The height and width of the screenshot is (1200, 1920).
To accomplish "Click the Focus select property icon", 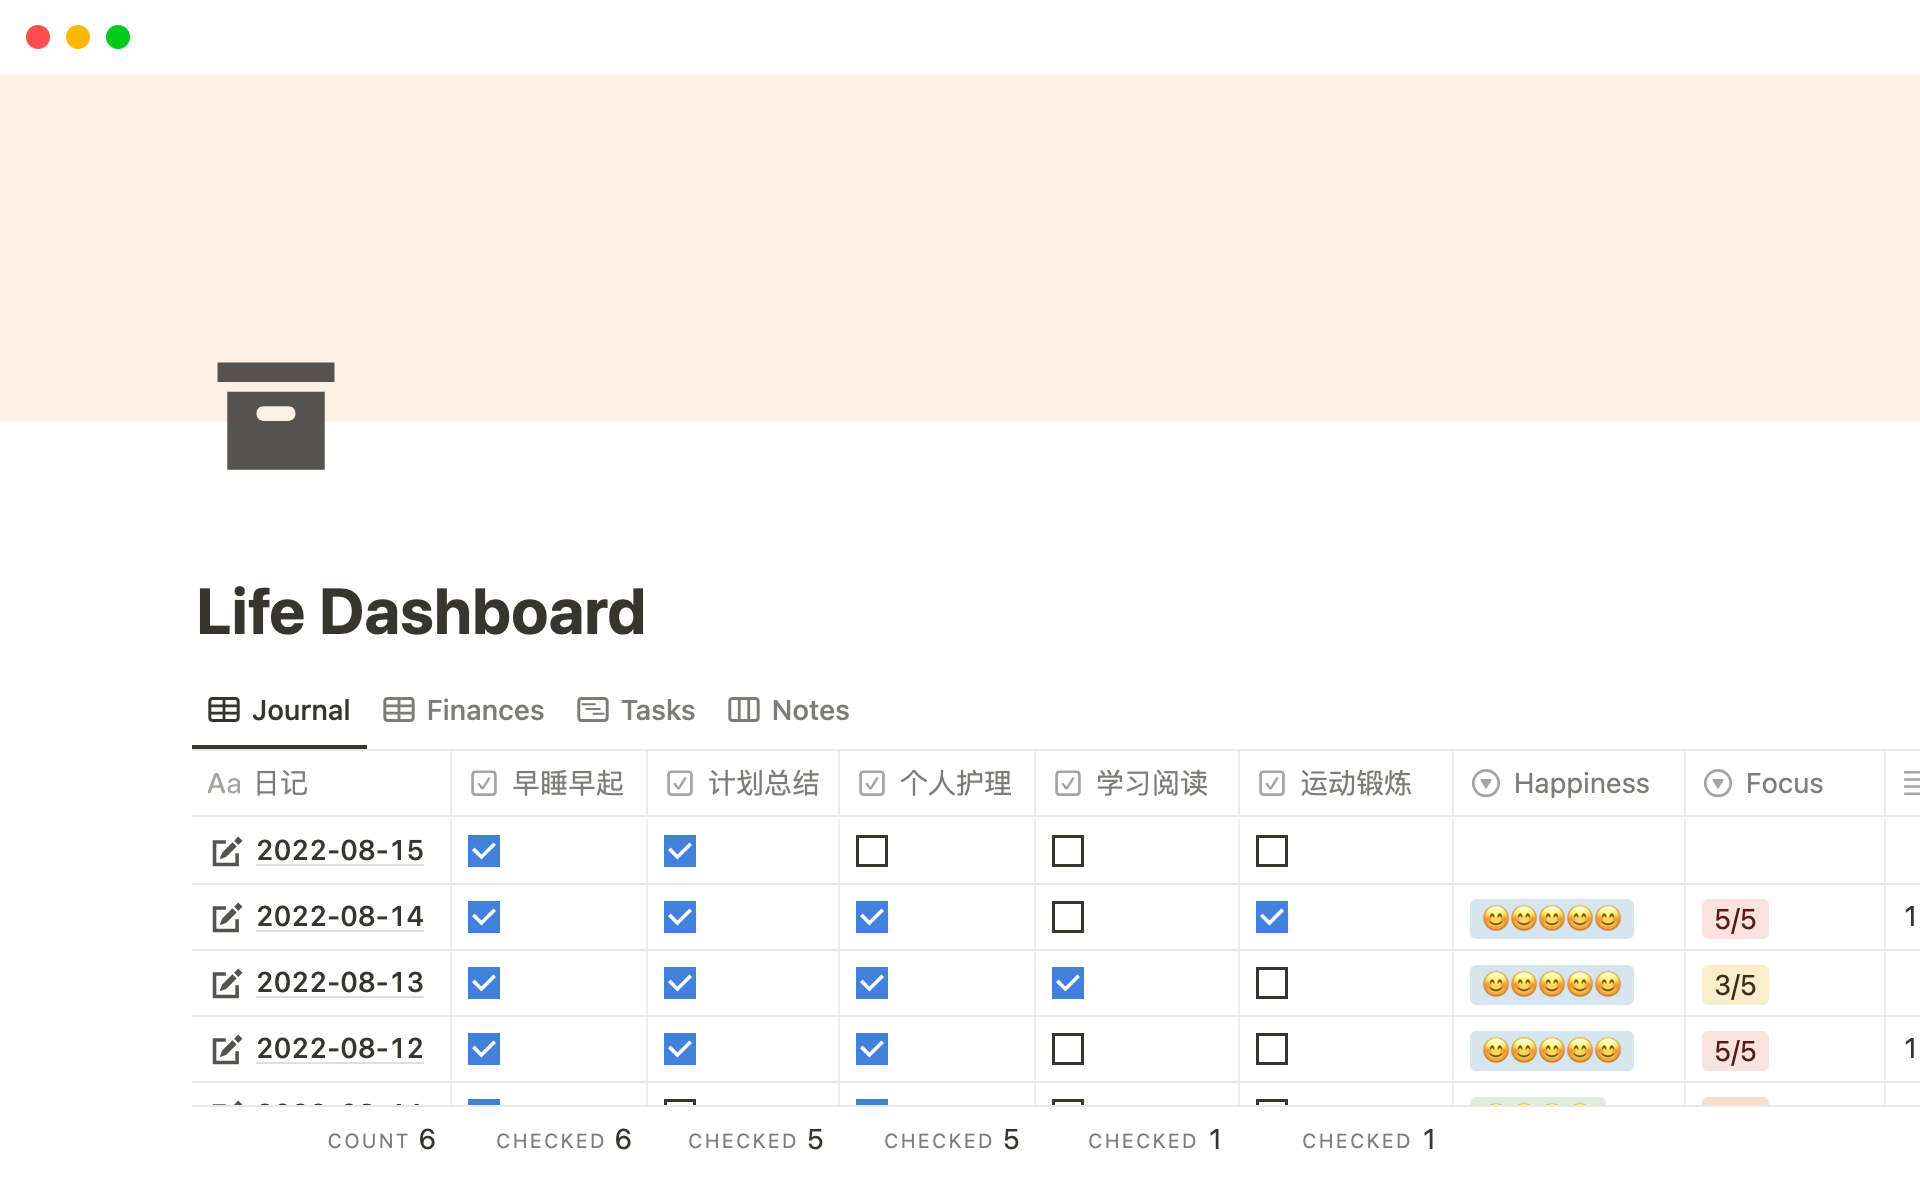I will click(x=1718, y=784).
